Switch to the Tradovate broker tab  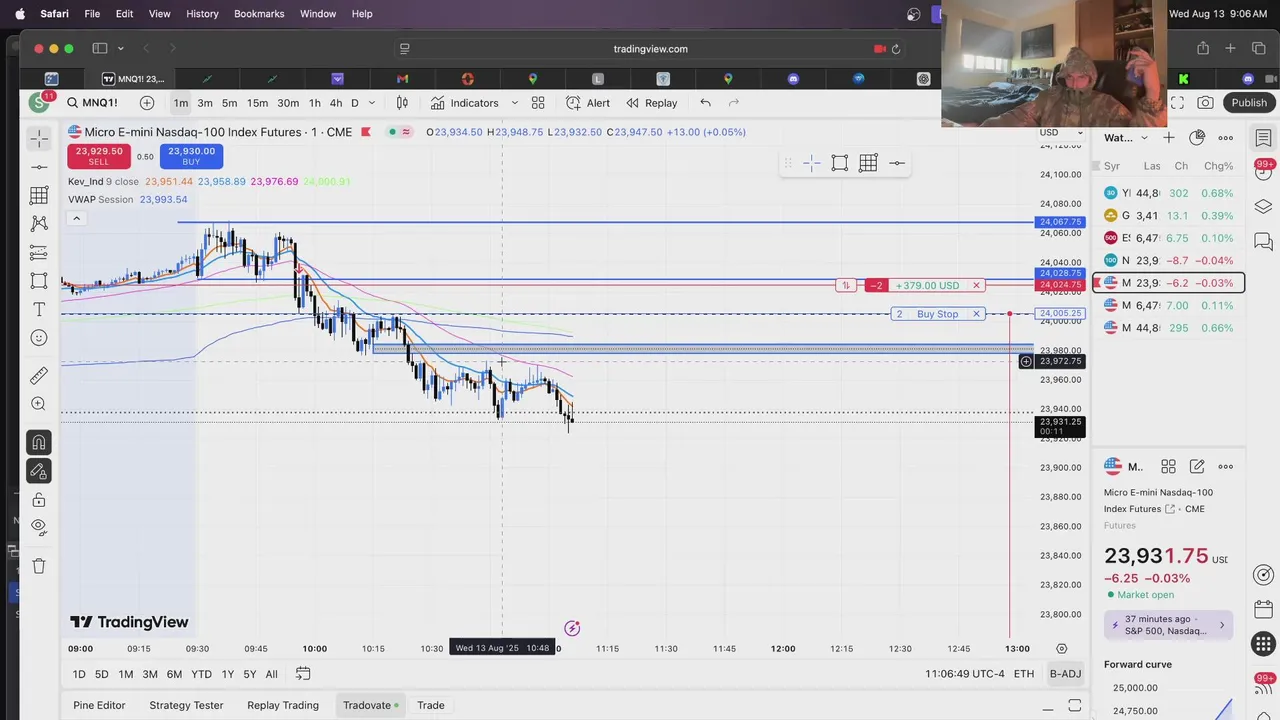[x=370, y=705]
